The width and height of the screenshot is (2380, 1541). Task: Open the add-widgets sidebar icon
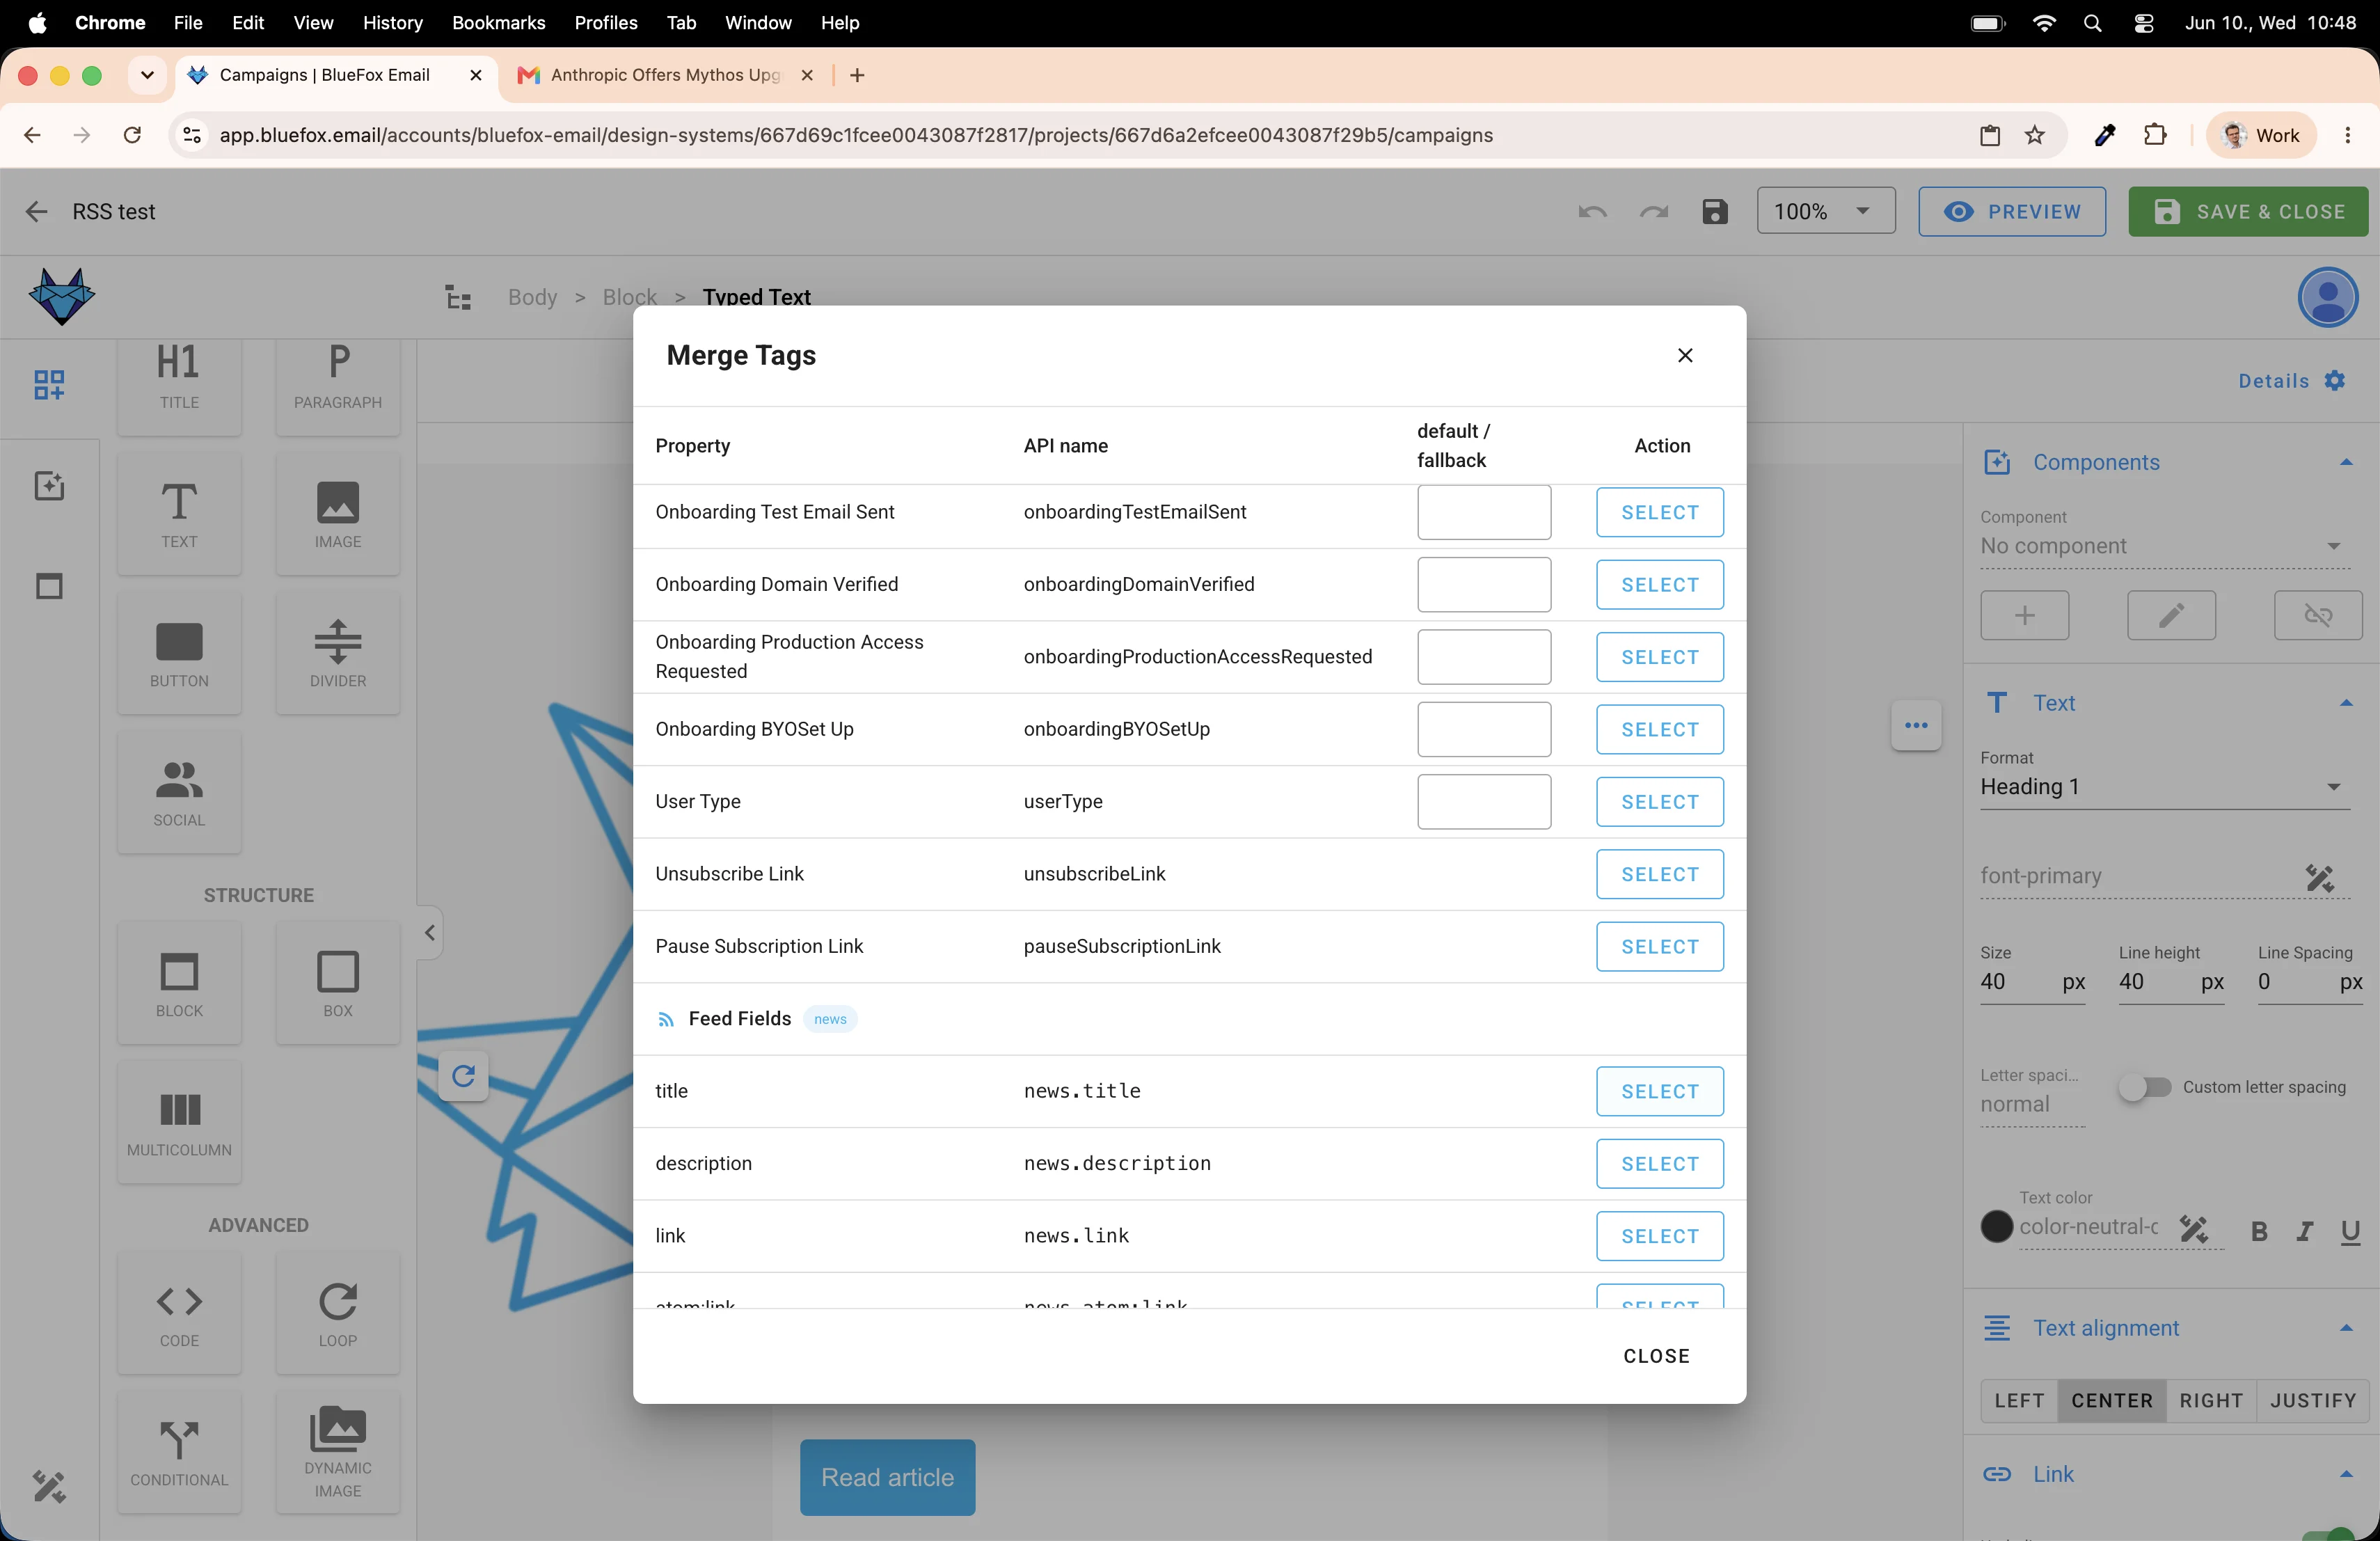click(49, 384)
